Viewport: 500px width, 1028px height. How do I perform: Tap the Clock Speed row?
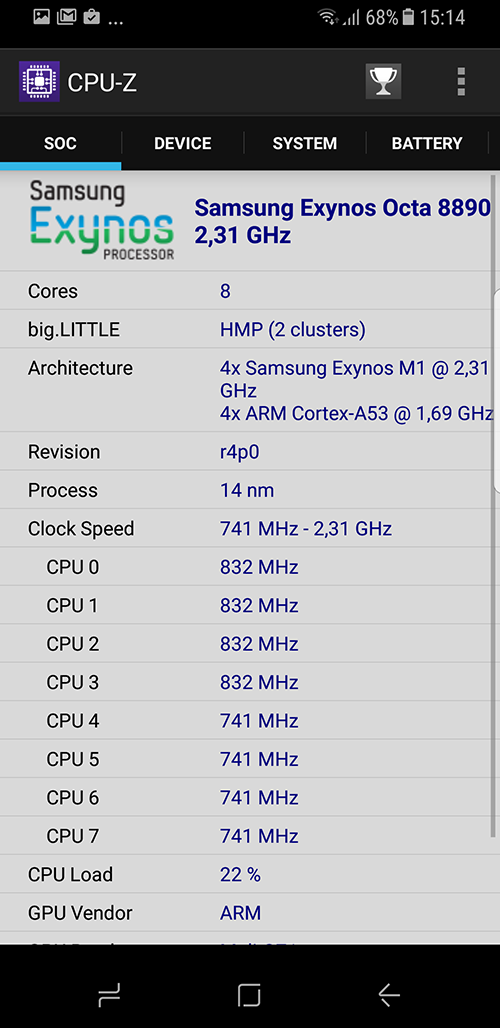pyautogui.click(x=246, y=528)
